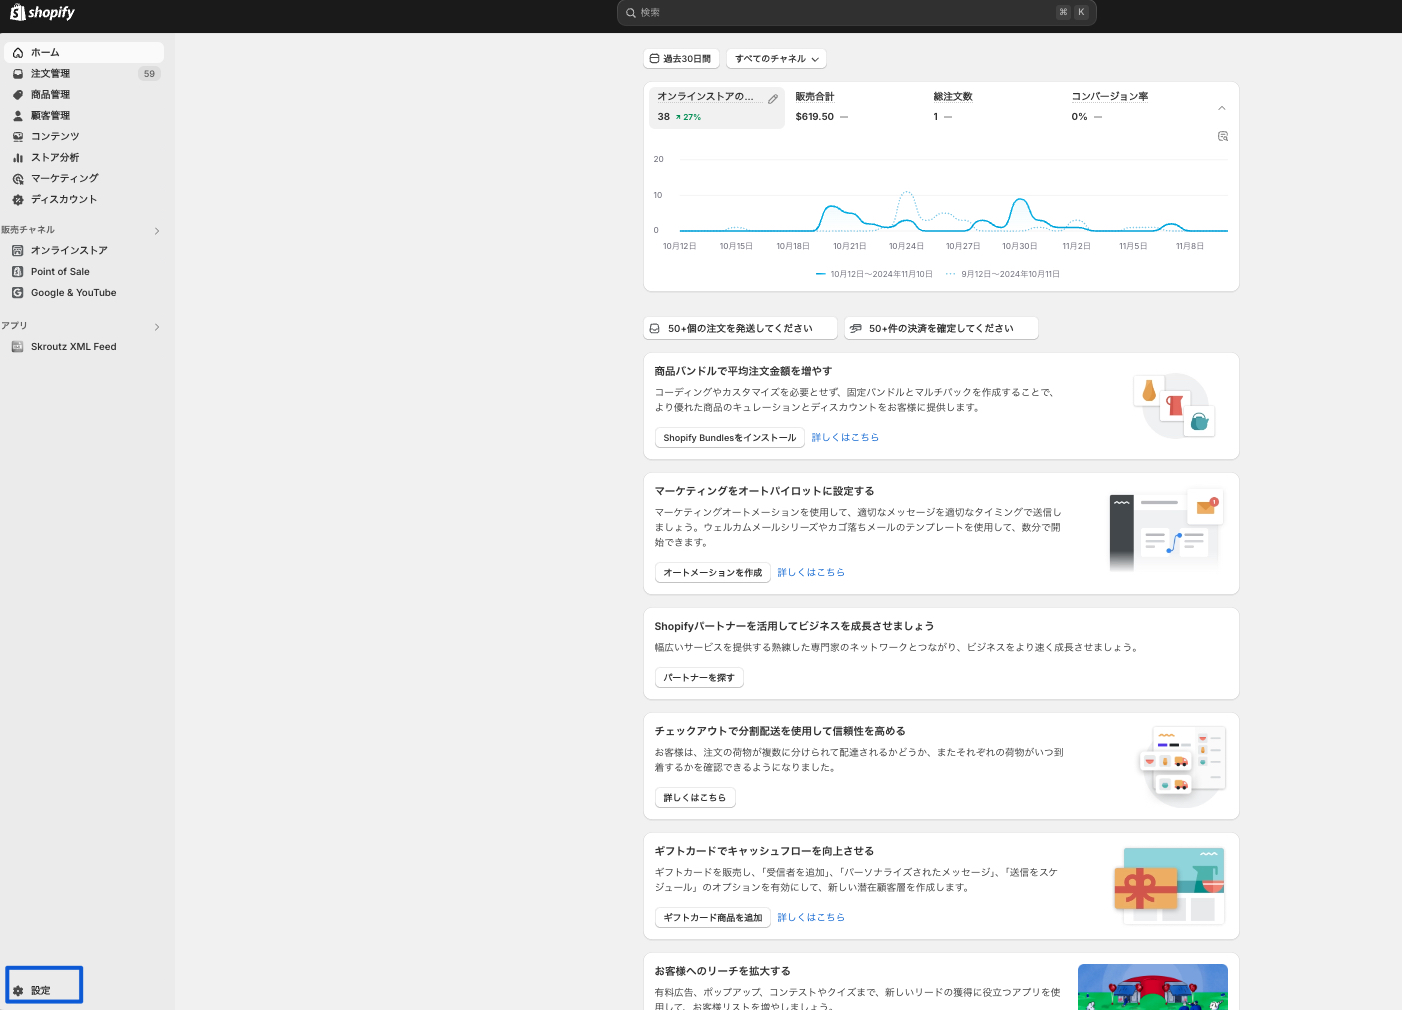Click the 注文管理 inbox icon in sidebar
This screenshot has height=1010, width=1402.
point(18,74)
